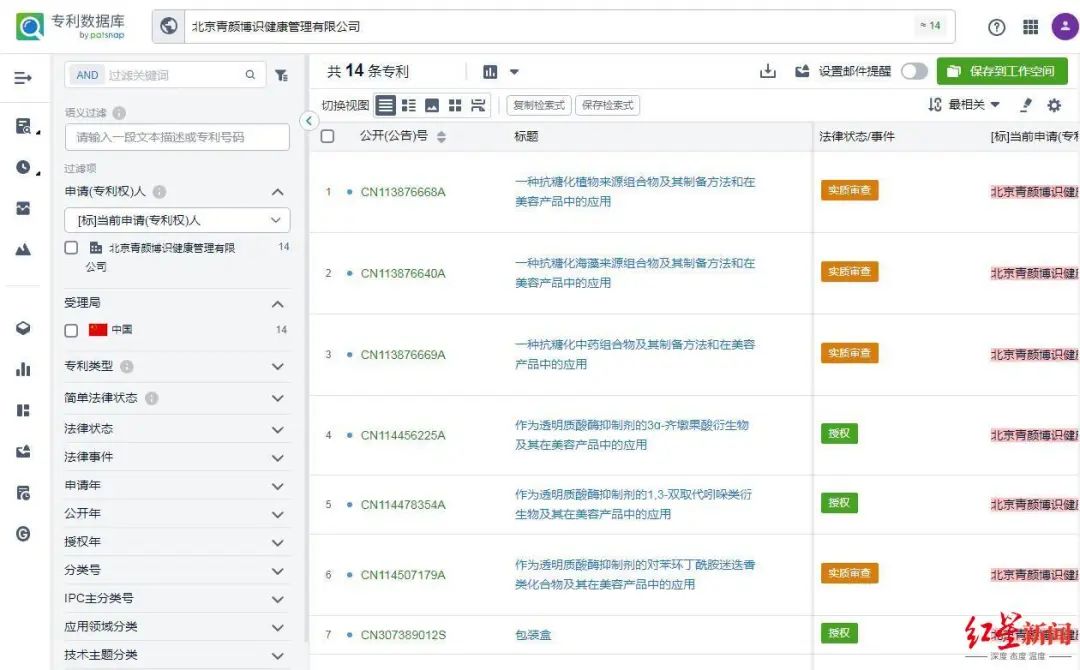Click the help question mark icon in top bar
Screen dimensions: 1080x670
coord(996,27)
